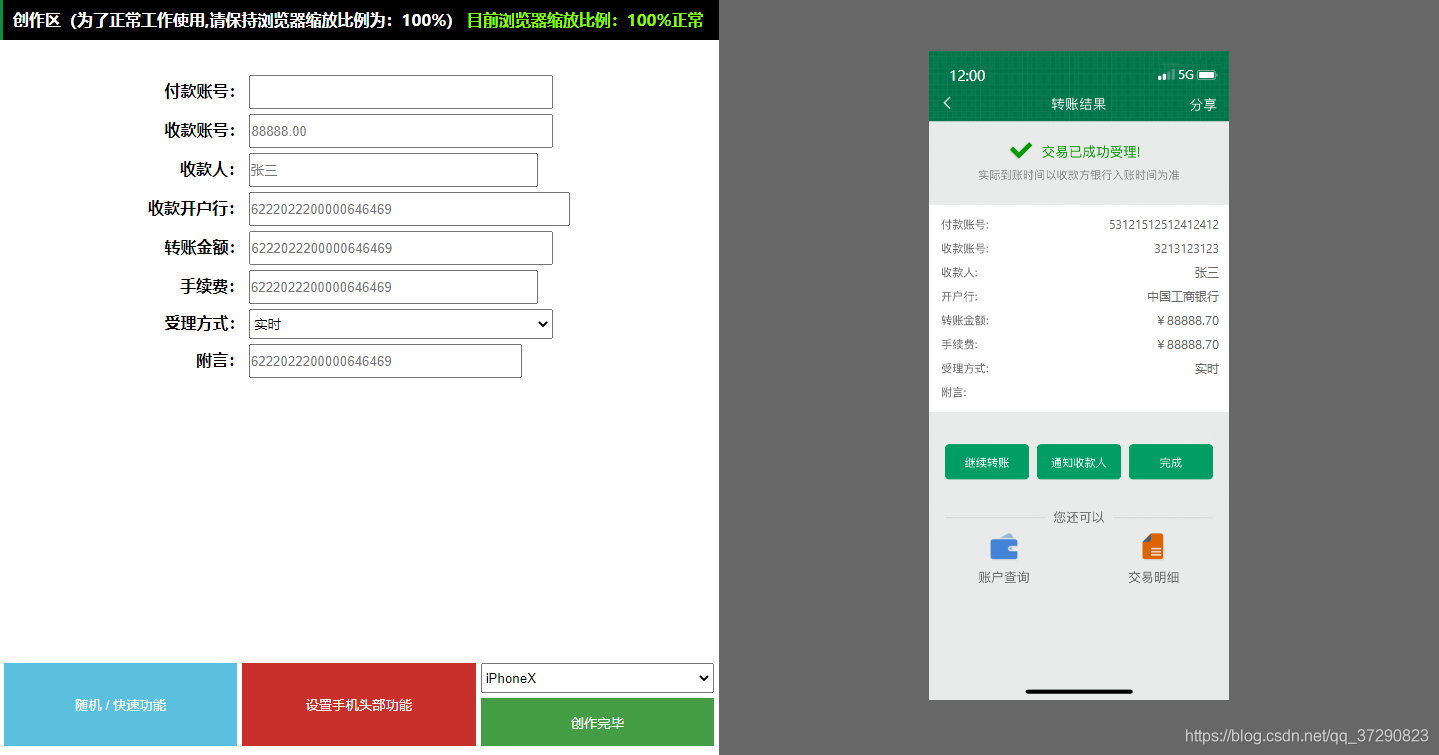The image size is (1439, 755).
Task: Focus the 付款账号 input field
Action: (401, 92)
